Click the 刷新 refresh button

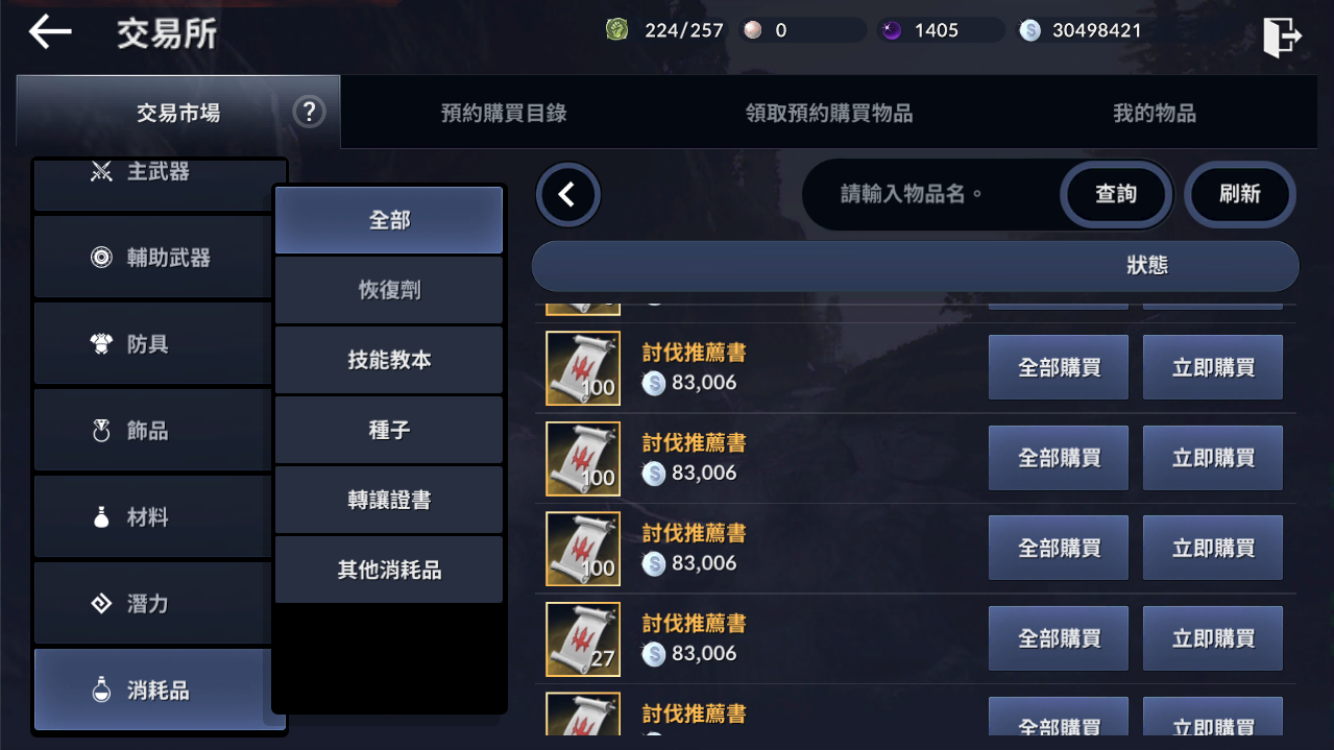[1240, 194]
